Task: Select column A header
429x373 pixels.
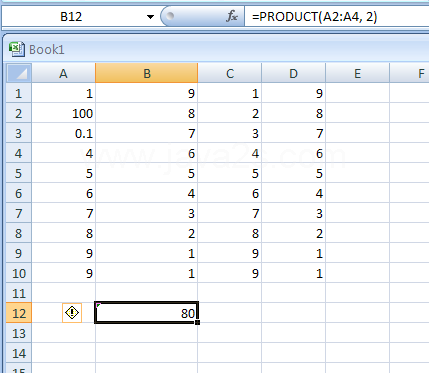Action: point(63,73)
